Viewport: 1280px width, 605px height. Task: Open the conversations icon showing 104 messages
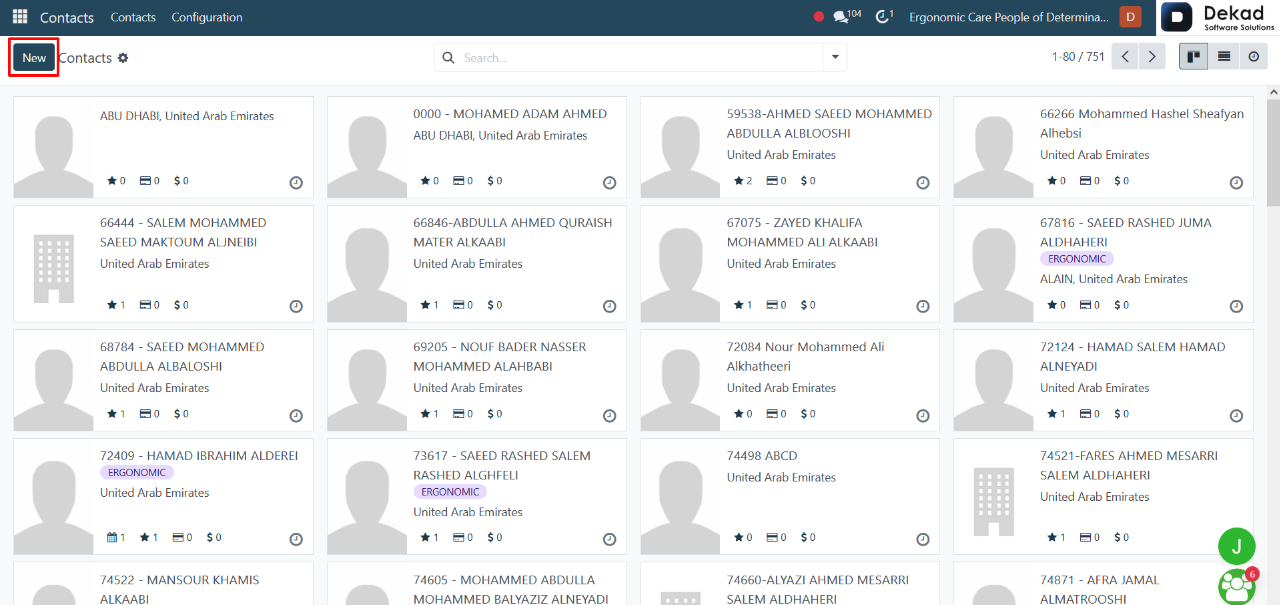pos(847,16)
